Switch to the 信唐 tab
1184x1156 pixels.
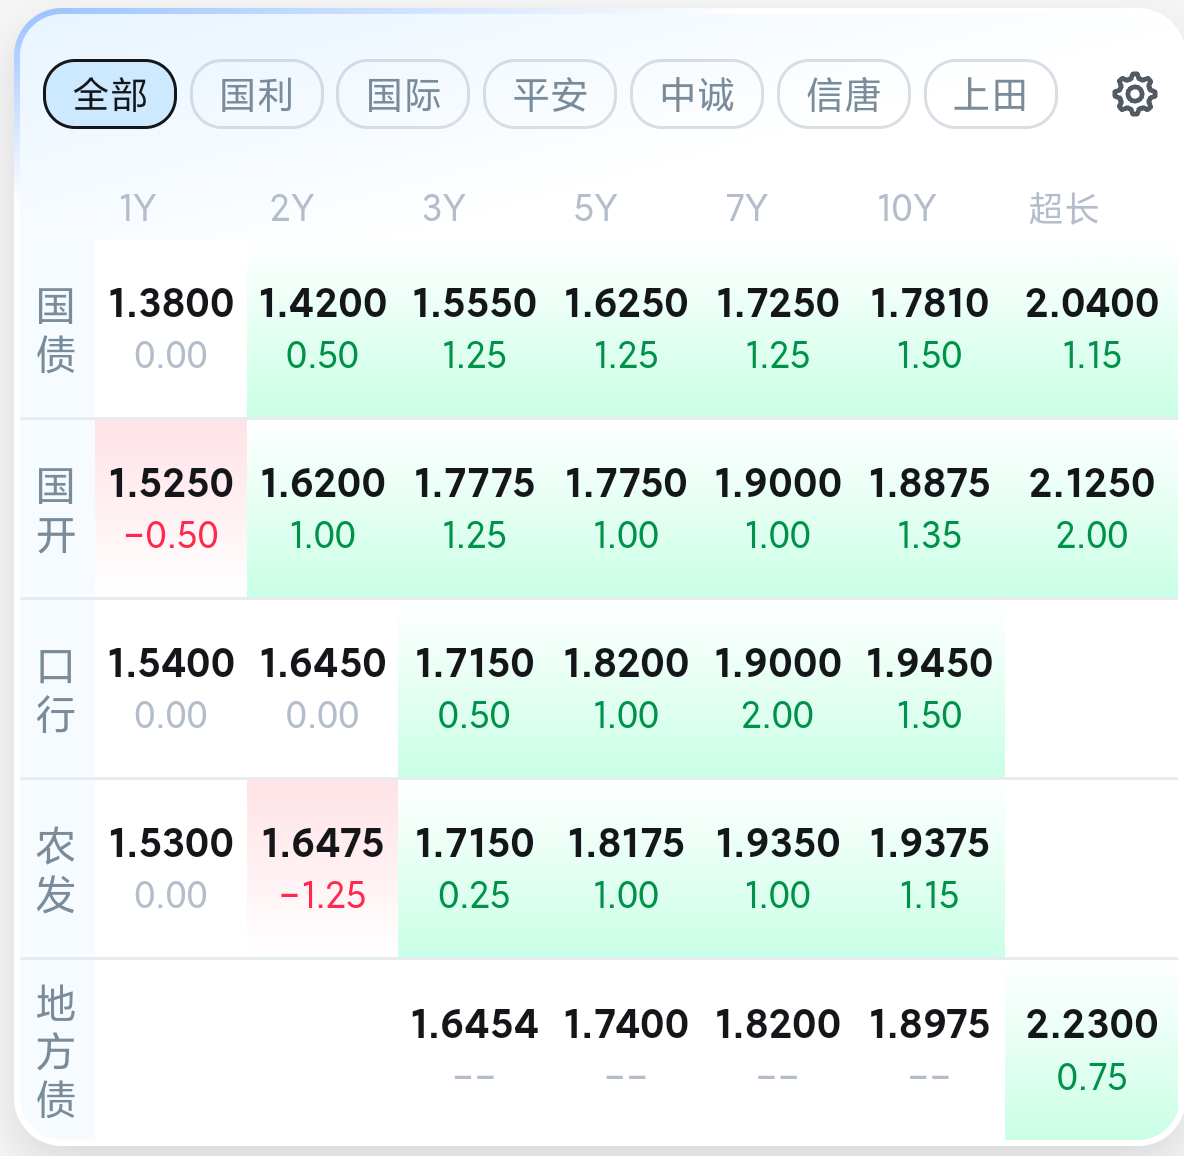click(843, 95)
